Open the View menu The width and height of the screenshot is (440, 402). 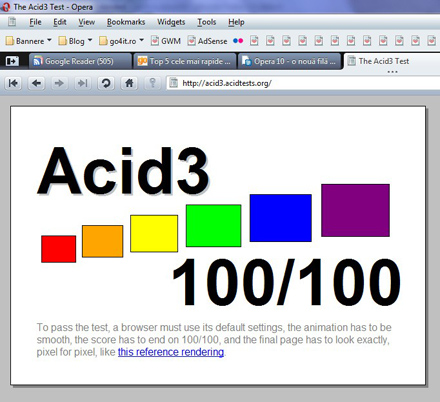(87, 22)
